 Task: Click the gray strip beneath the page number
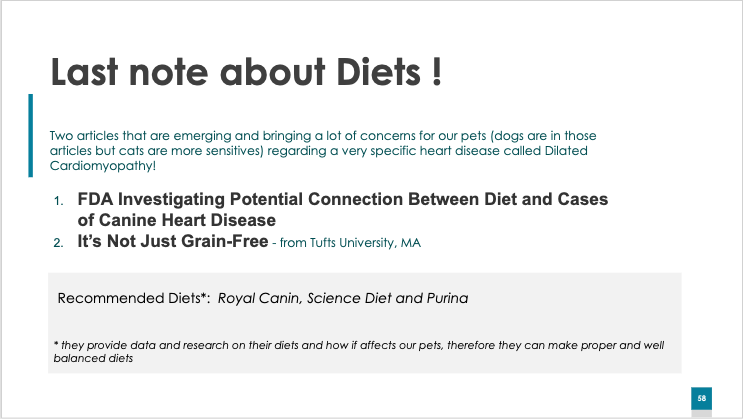pyautogui.click(x=701, y=414)
